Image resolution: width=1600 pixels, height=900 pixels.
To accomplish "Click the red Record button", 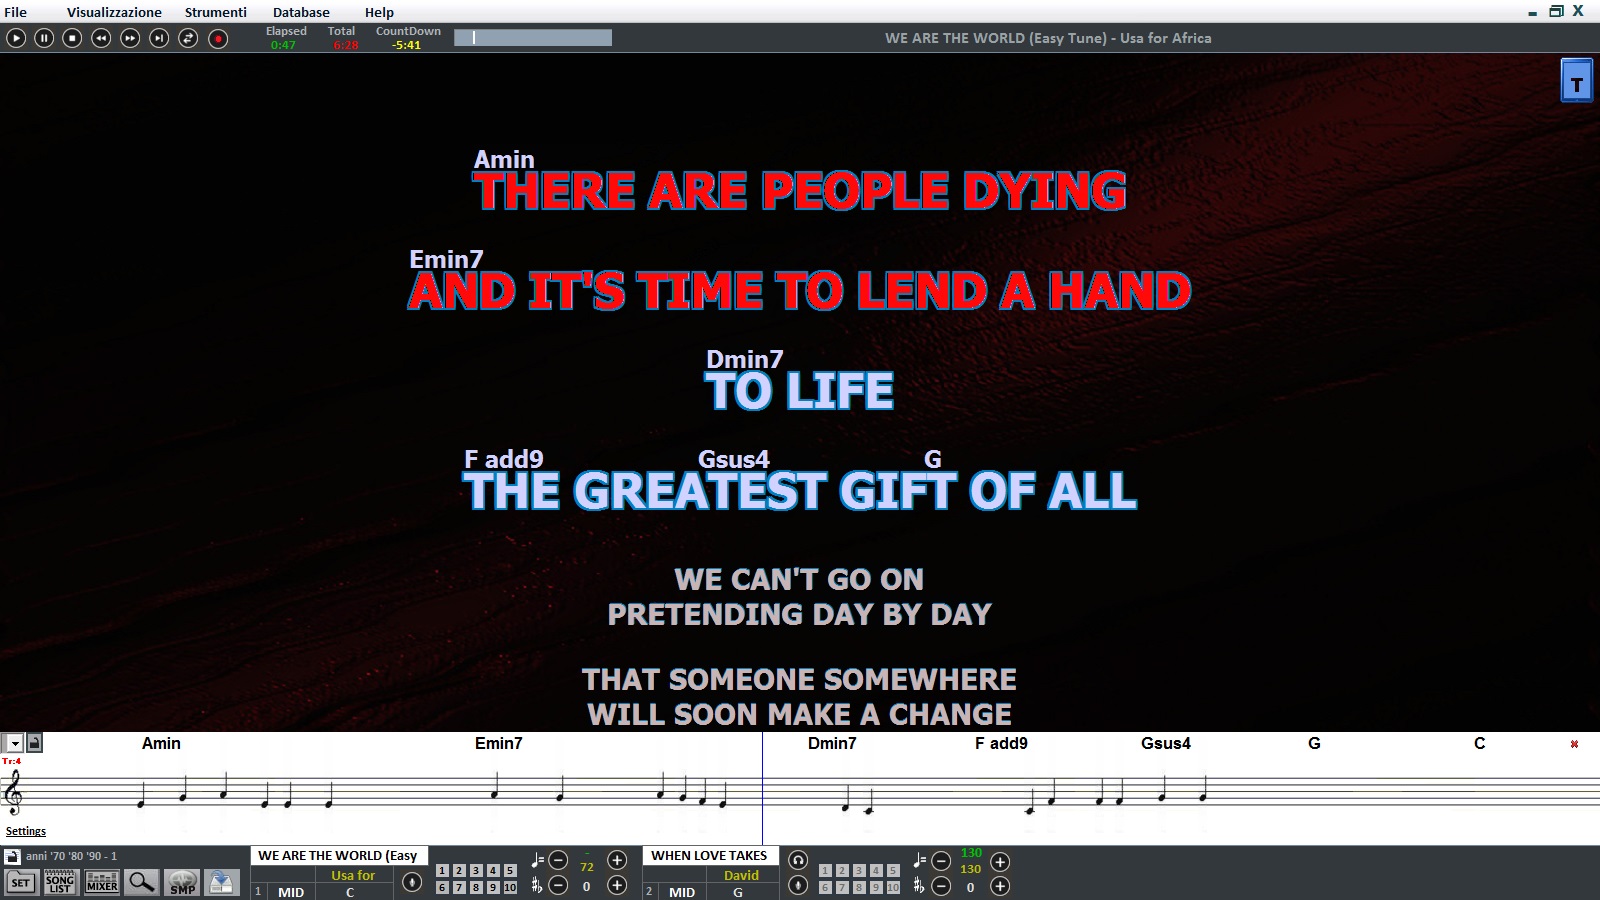I will pos(218,38).
